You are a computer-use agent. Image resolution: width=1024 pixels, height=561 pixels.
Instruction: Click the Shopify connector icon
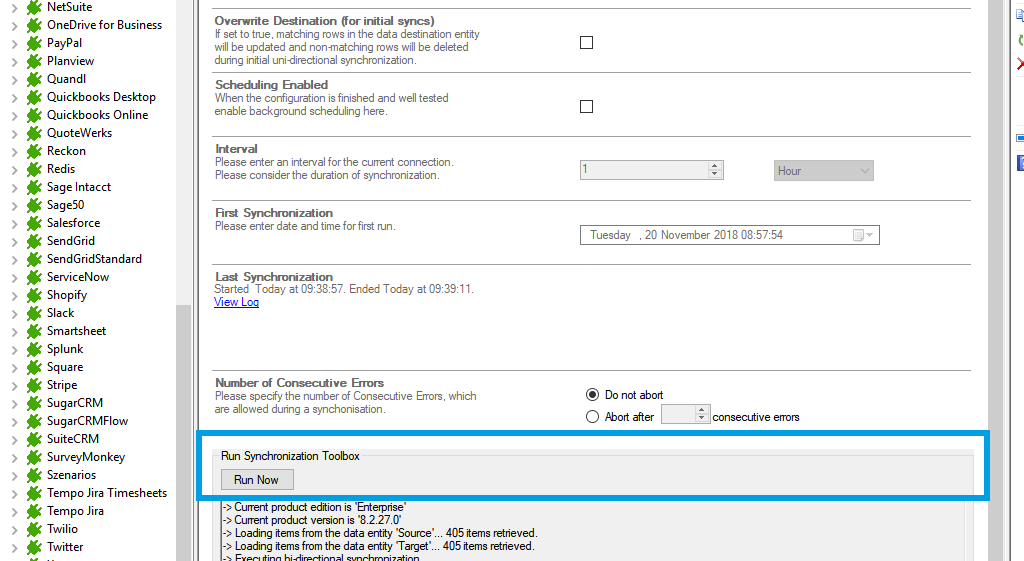34,295
